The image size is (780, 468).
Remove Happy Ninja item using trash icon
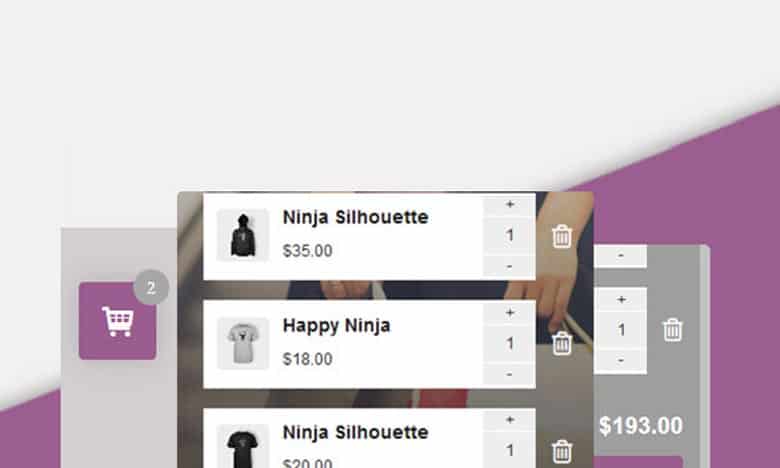click(562, 343)
